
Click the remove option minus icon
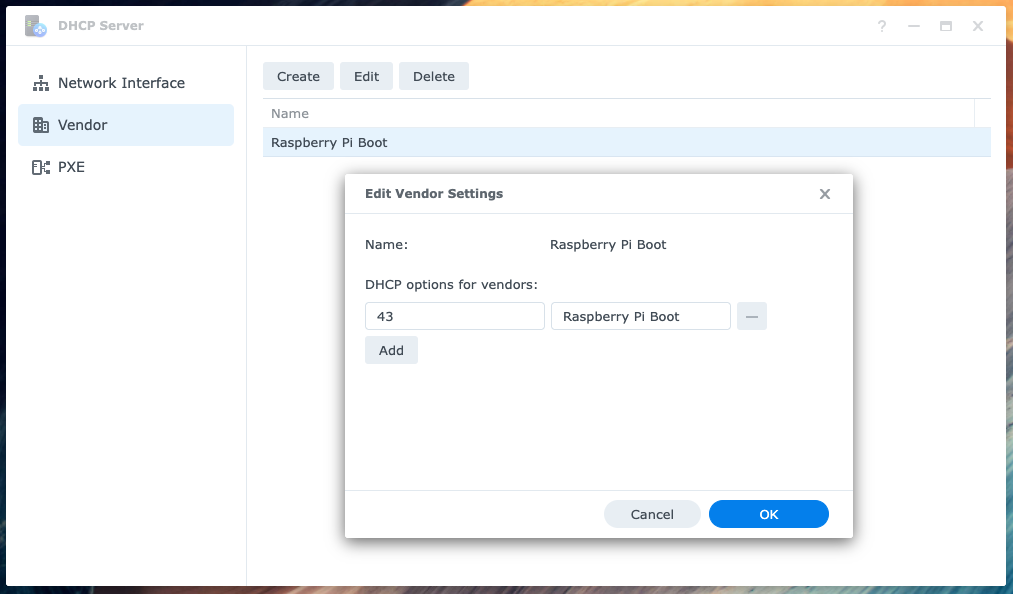point(752,316)
